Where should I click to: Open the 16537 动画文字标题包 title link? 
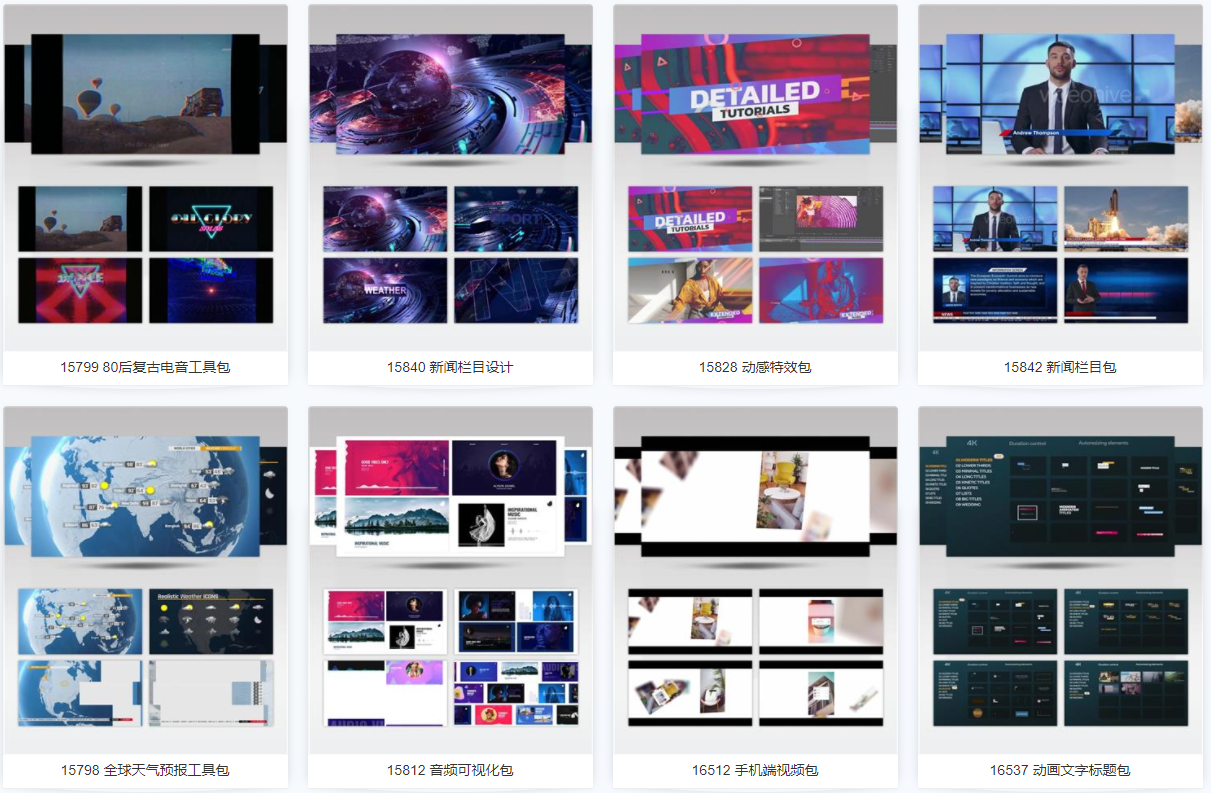tap(1060, 770)
